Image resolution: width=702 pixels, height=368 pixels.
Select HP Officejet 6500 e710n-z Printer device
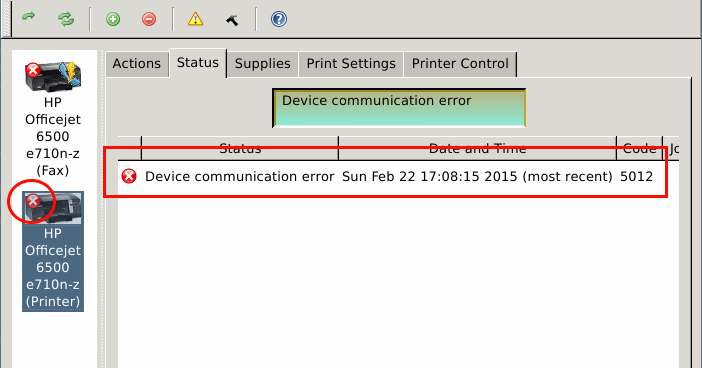click(53, 252)
